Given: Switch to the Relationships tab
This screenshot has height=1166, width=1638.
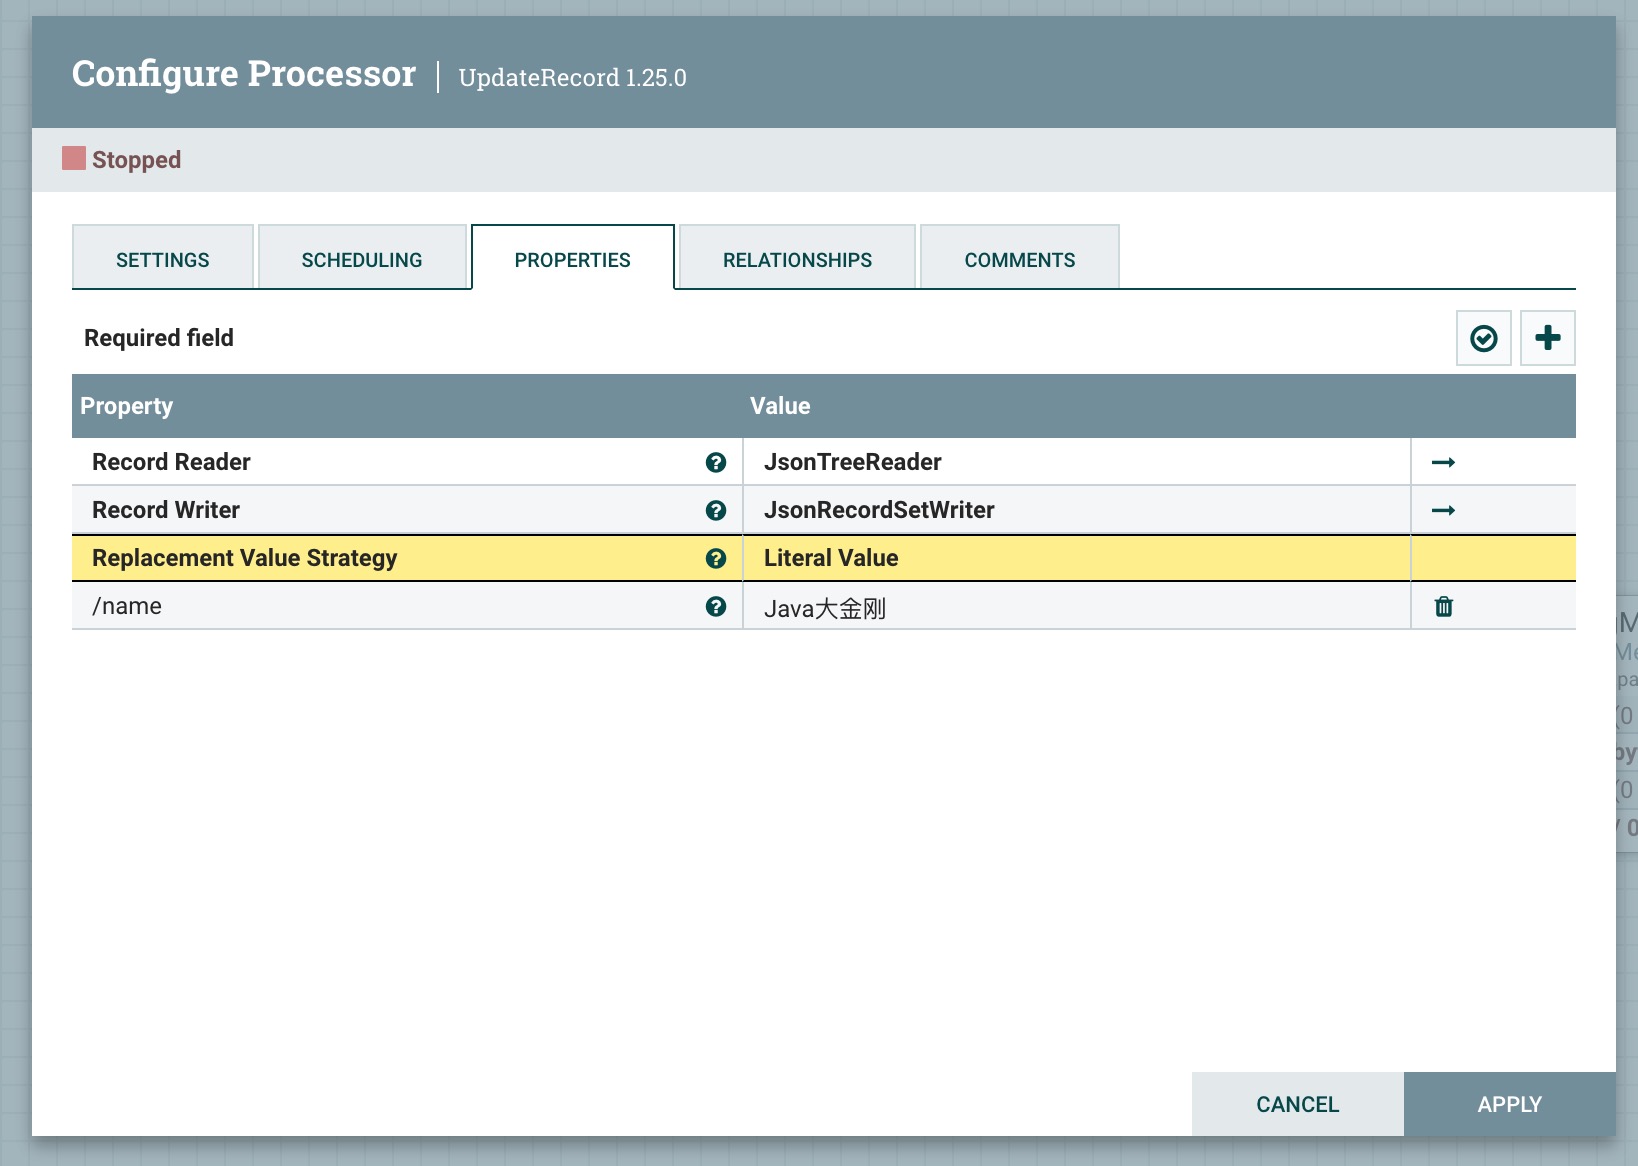Looking at the screenshot, I should tap(796, 258).
